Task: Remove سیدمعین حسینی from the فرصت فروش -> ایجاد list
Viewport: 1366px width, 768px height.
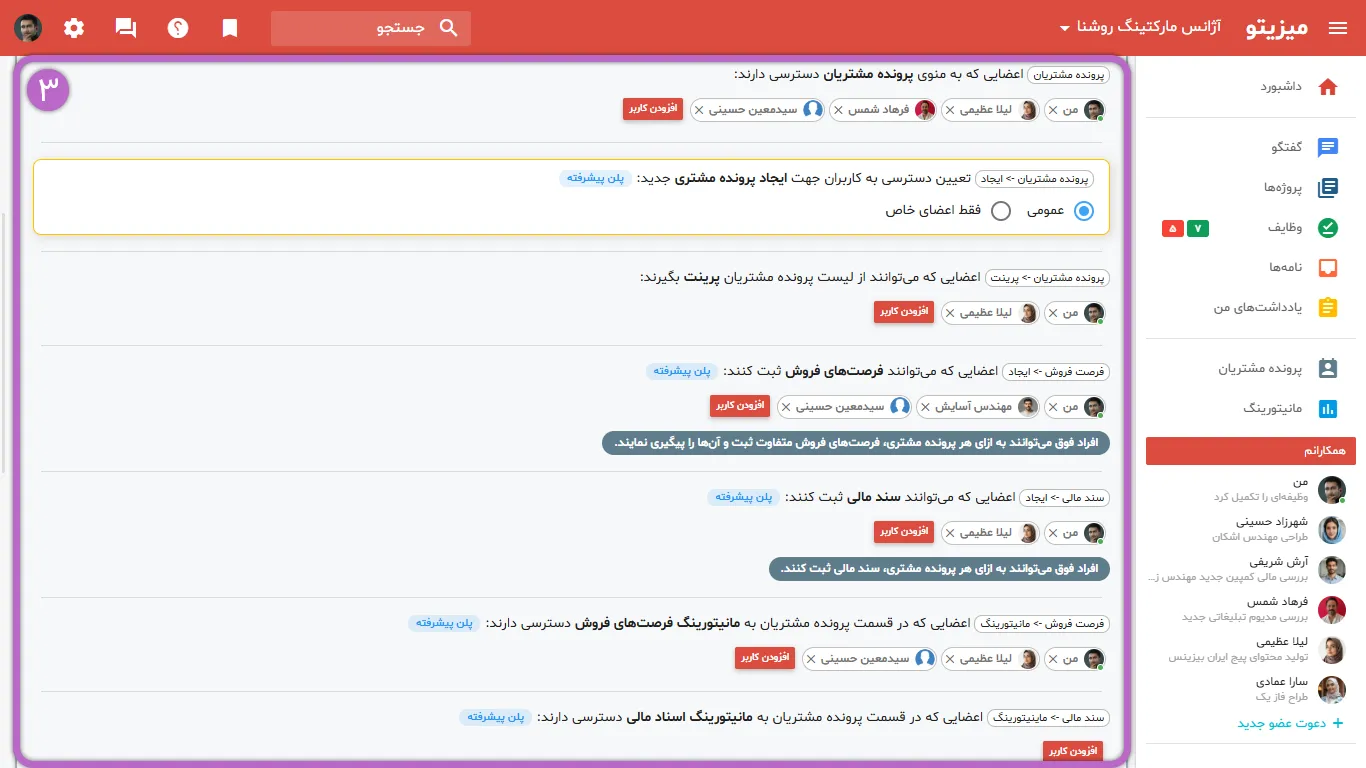Action: pos(786,407)
